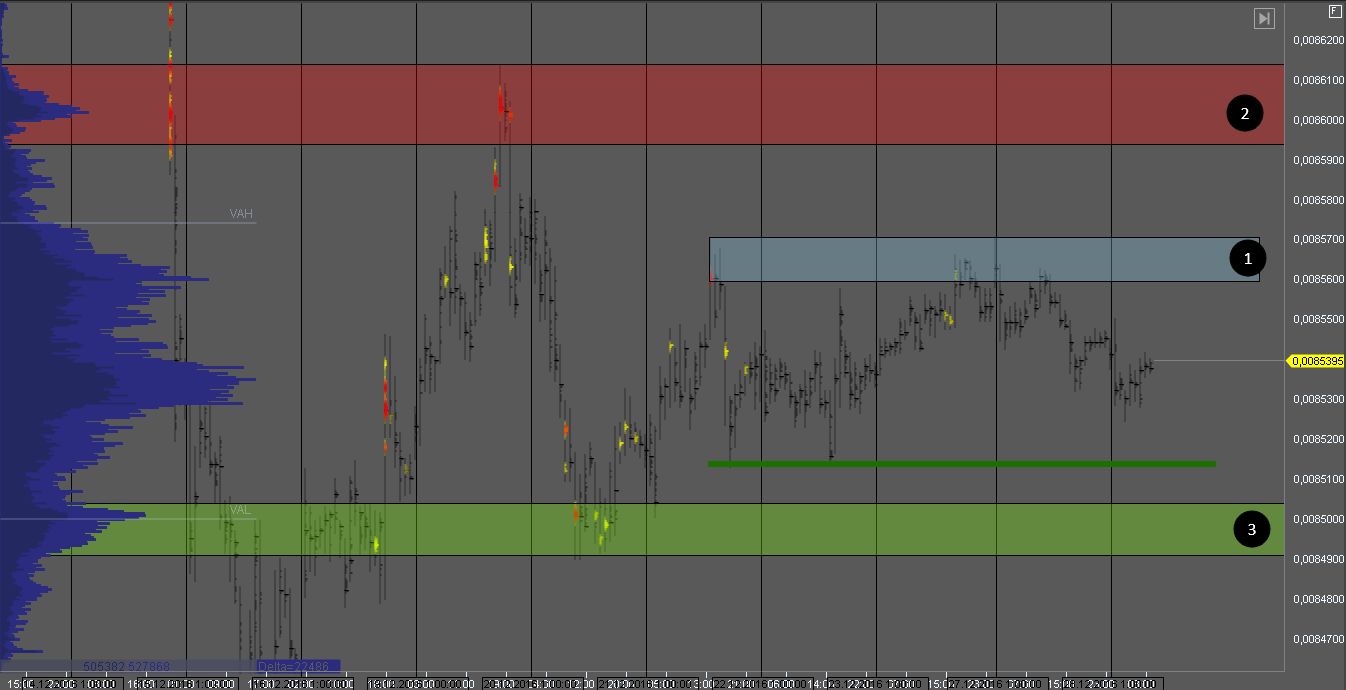Viewport: 1346px width, 690px height.
Task: Click the 0,0086200 price axis label
Action: click(1317, 40)
